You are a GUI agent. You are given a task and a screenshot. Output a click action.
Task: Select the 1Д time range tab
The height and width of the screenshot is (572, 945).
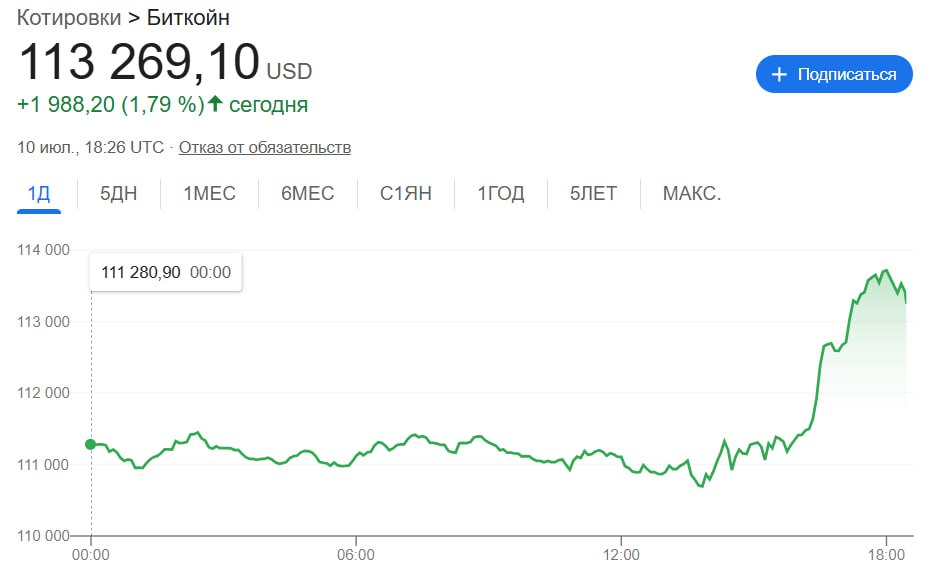tap(39, 194)
